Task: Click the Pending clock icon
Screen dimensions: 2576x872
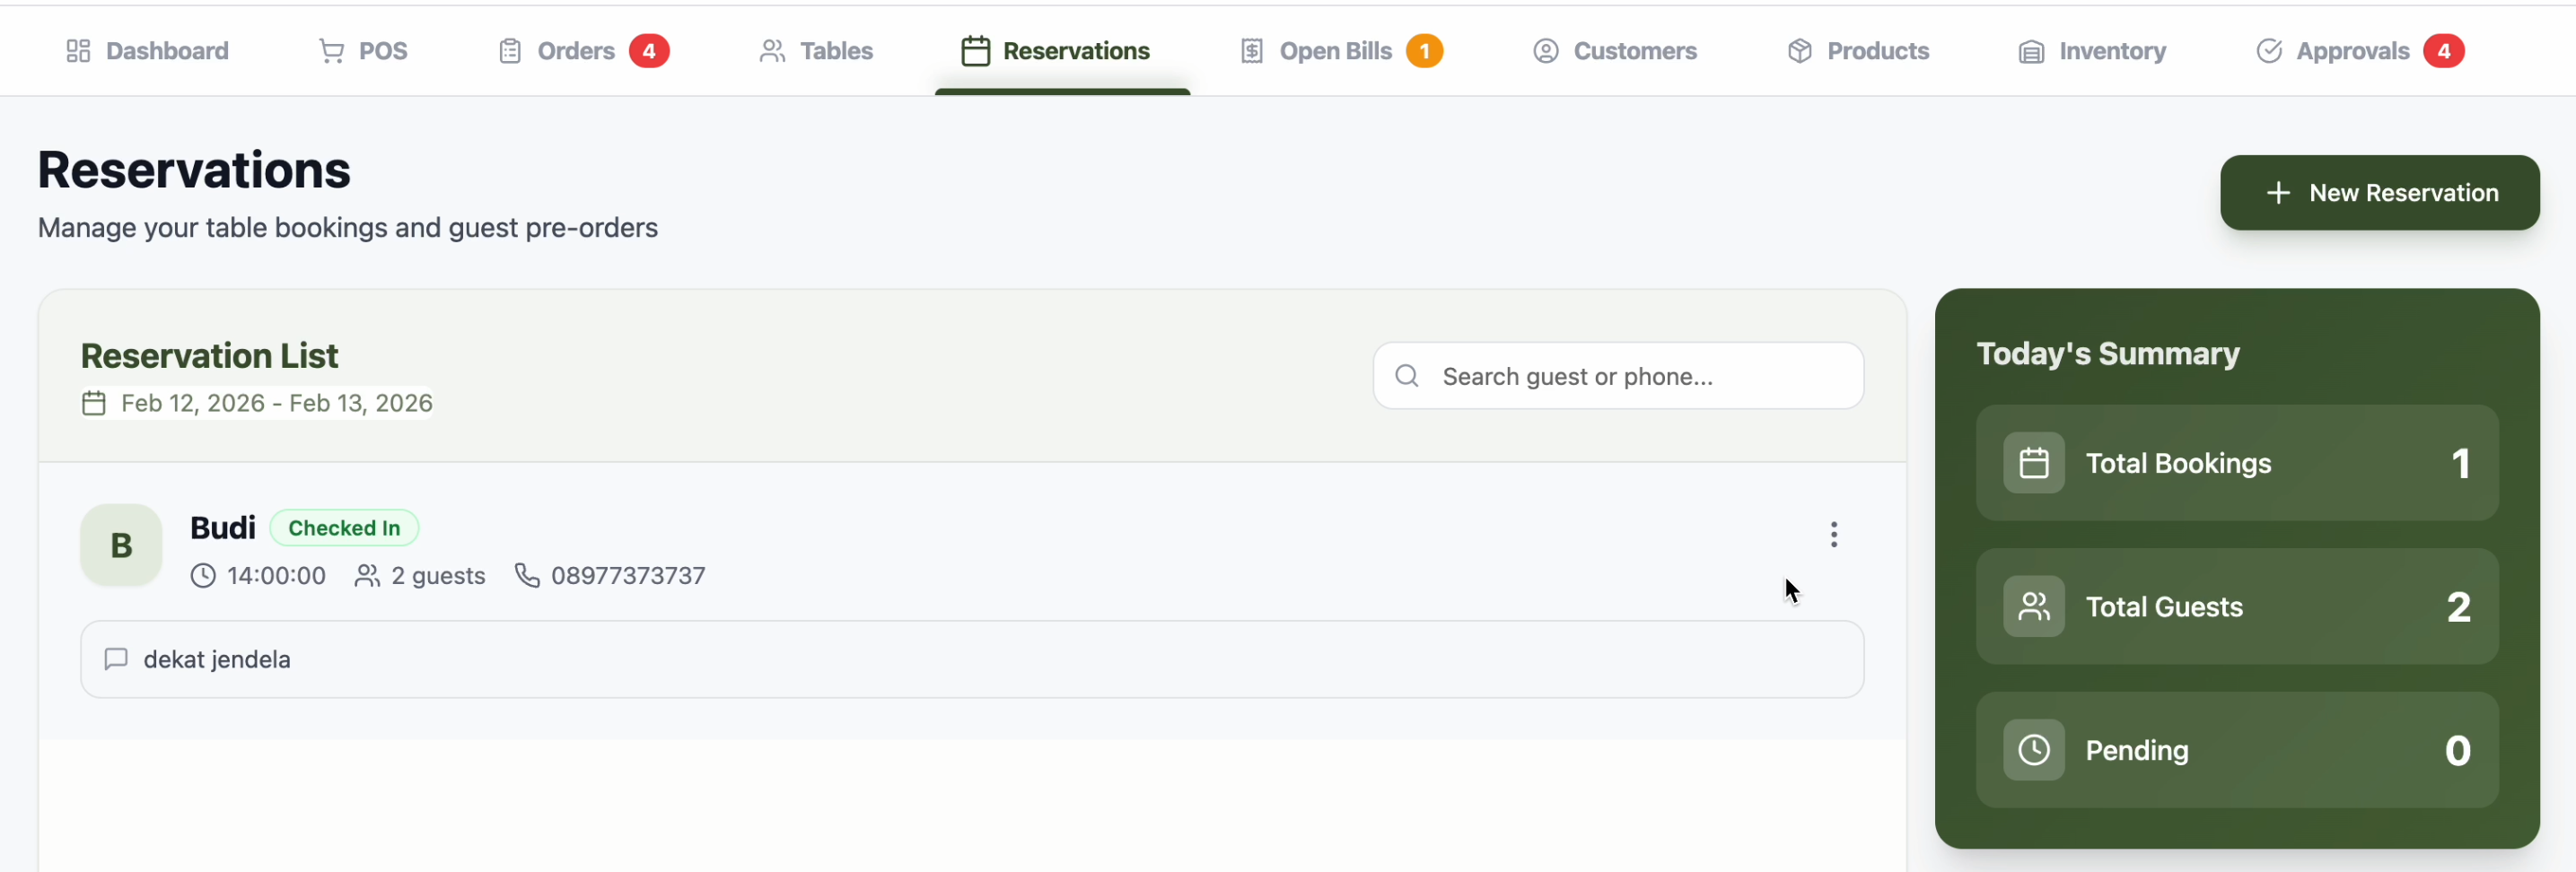Action: click(2033, 750)
